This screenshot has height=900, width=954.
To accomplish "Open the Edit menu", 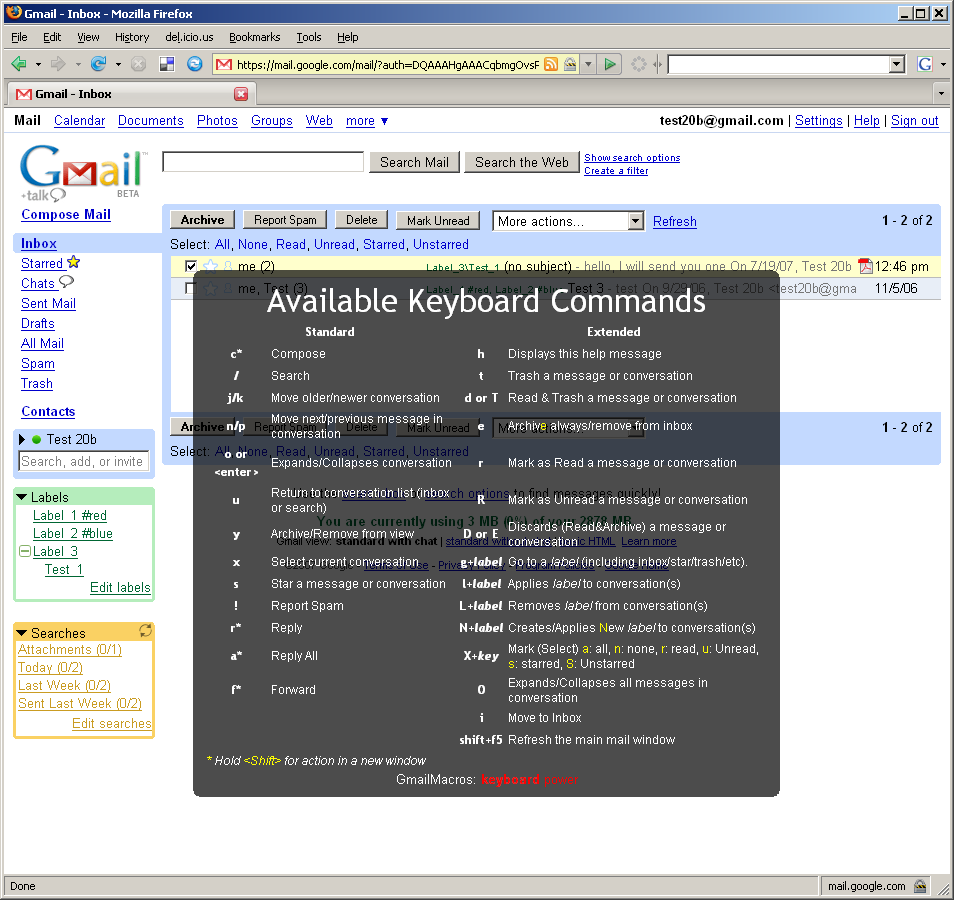I will click(52, 37).
